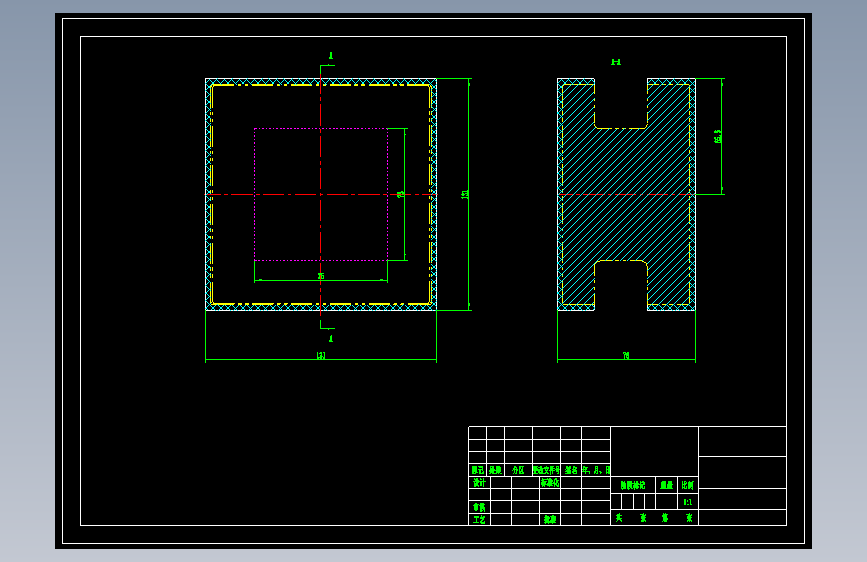Click the section view label above the hatched view
The width and height of the screenshot is (867, 562).
616,62
